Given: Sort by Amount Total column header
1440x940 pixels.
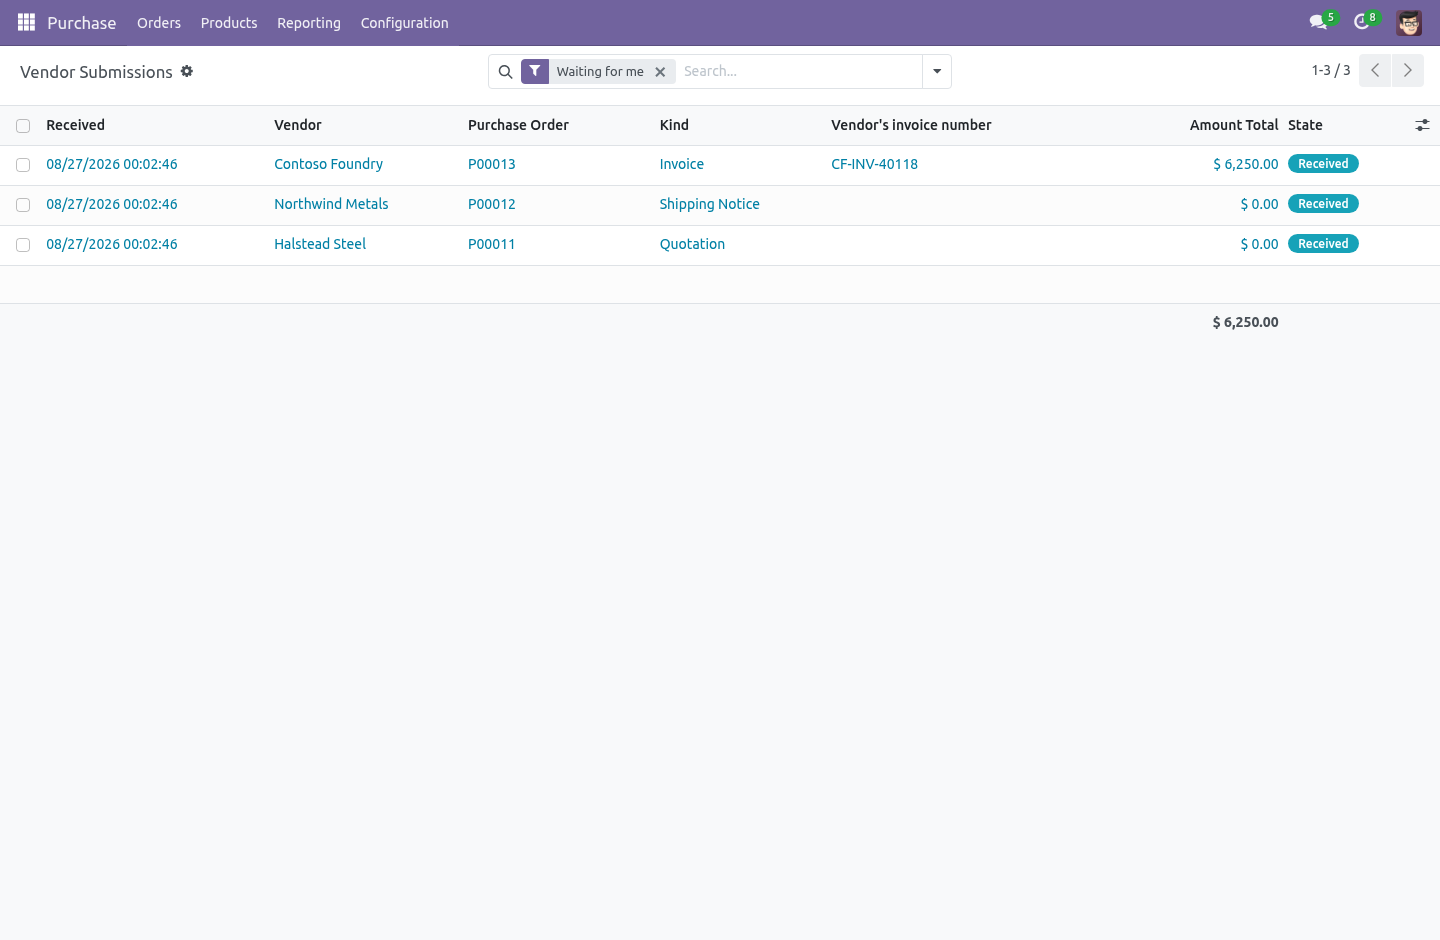Looking at the screenshot, I should [1234, 125].
